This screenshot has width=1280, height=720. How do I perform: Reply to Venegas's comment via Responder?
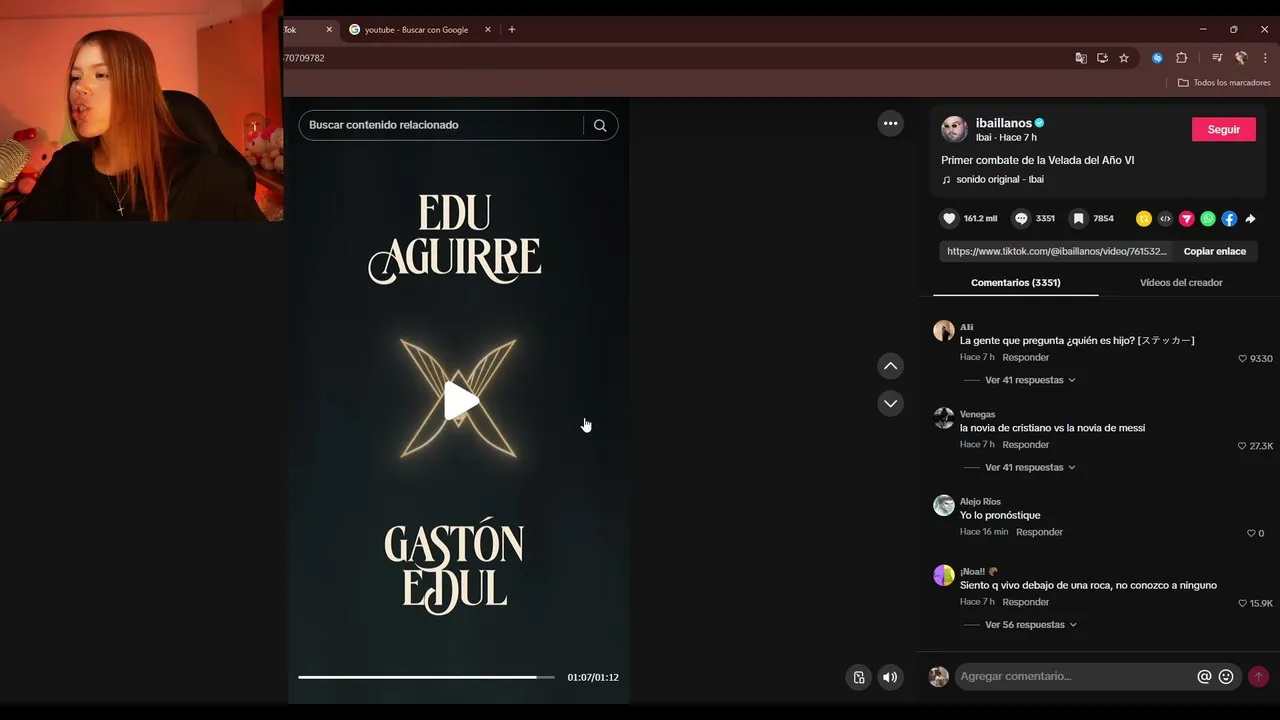[1026, 444]
